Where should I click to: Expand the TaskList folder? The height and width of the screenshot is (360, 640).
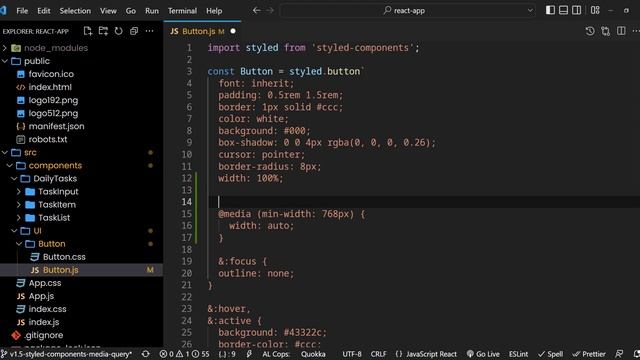19,218
